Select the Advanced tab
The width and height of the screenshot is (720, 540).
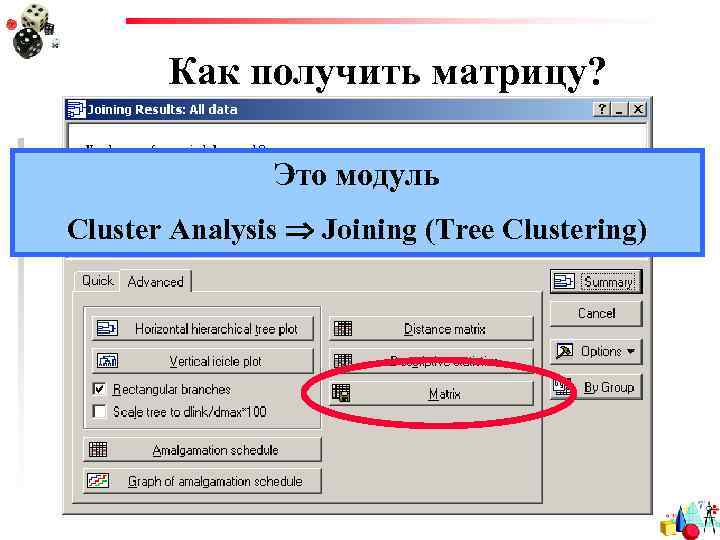pos(156,281)
